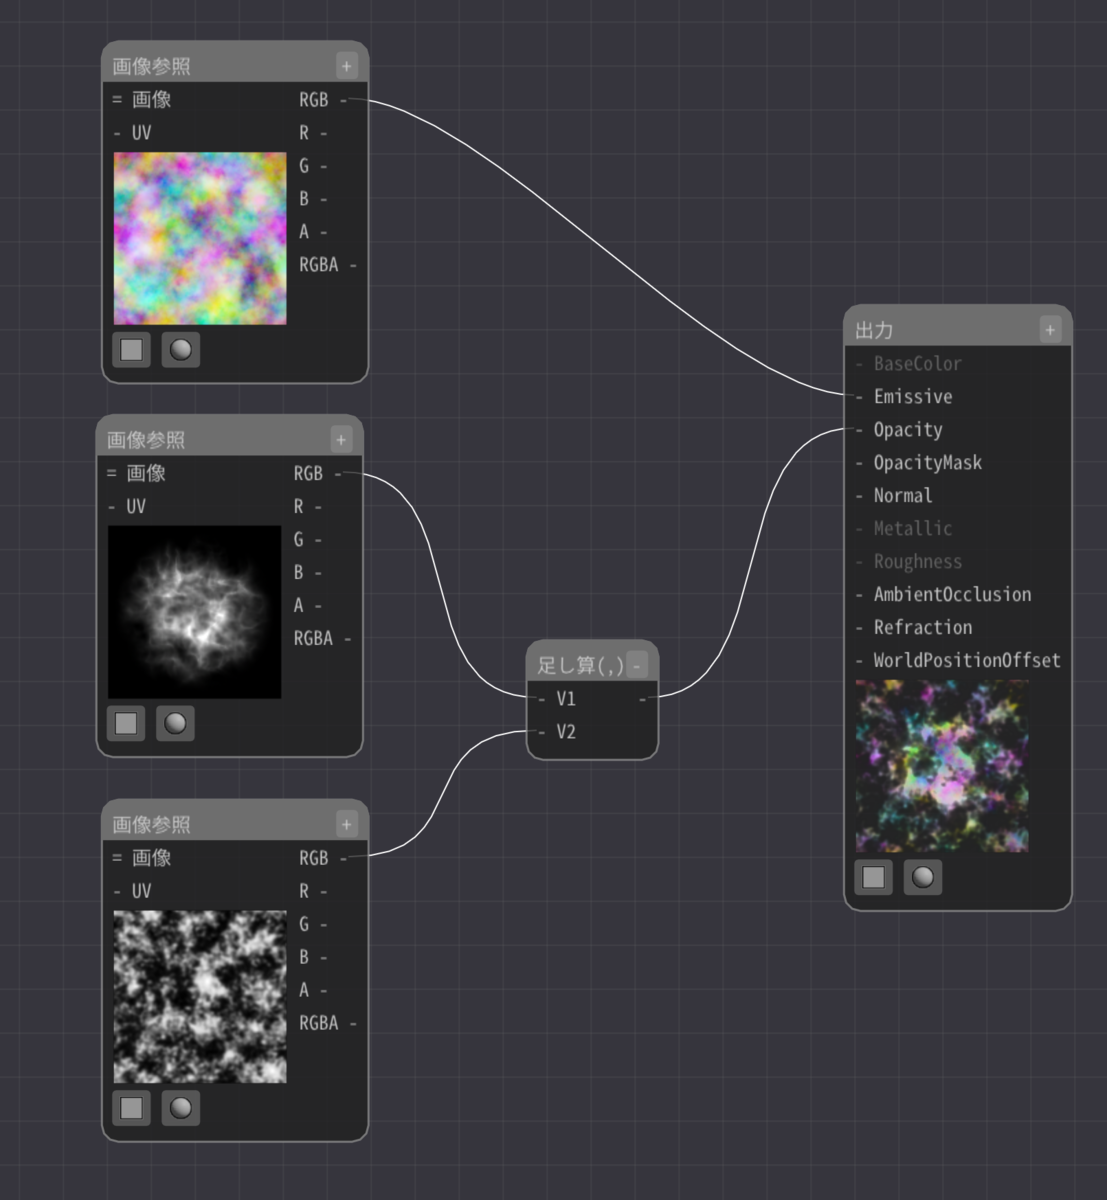Click the Opacity input on 出力 node
This screenshot has width=1107, height=1200.
click(x=900, y=429)
